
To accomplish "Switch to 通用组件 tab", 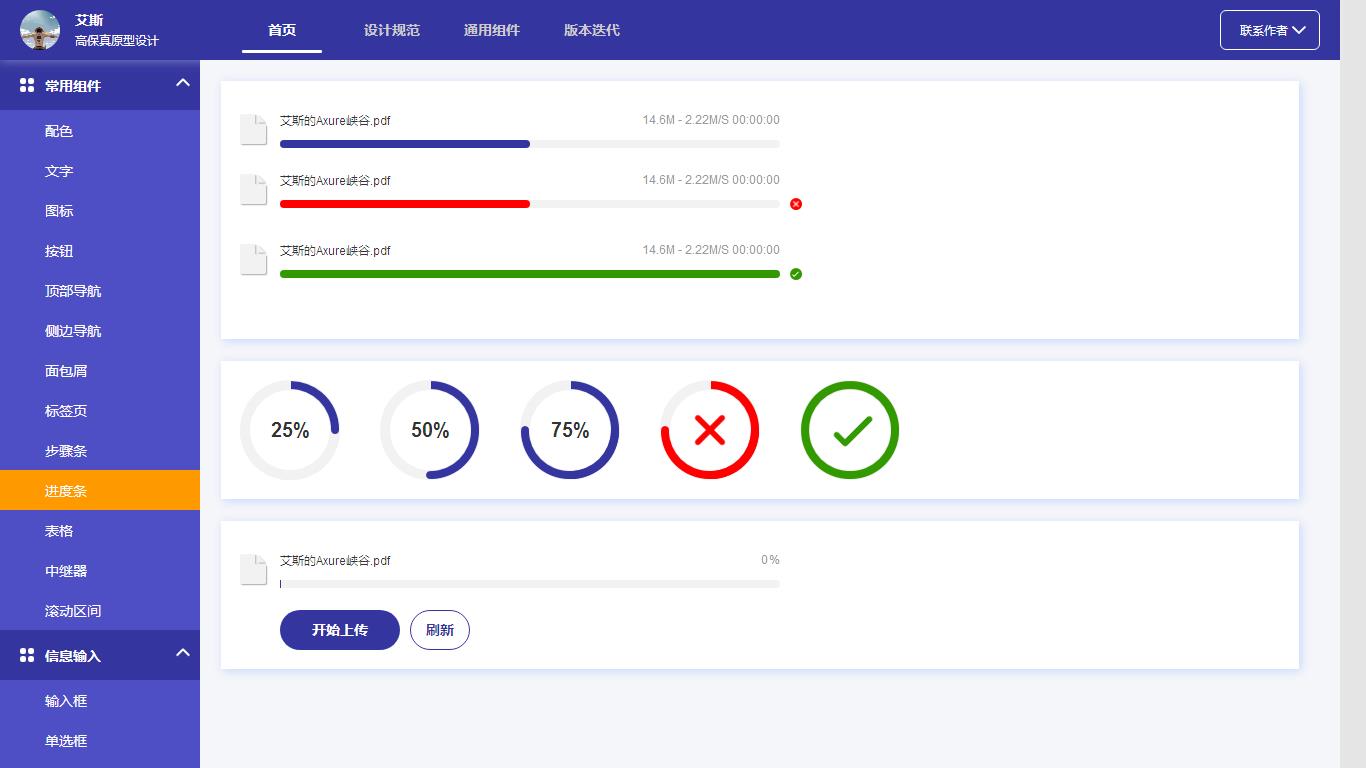I will tap(492, 30).
